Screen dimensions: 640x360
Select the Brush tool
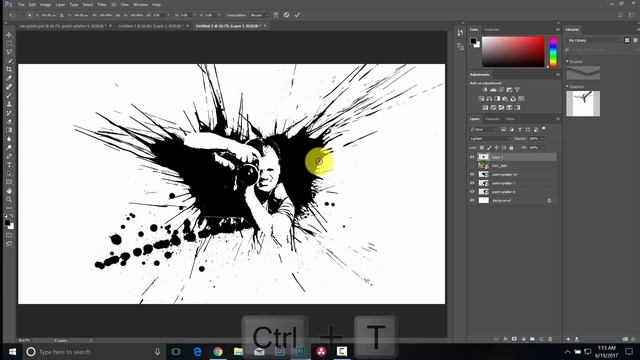tap(9, 96)
